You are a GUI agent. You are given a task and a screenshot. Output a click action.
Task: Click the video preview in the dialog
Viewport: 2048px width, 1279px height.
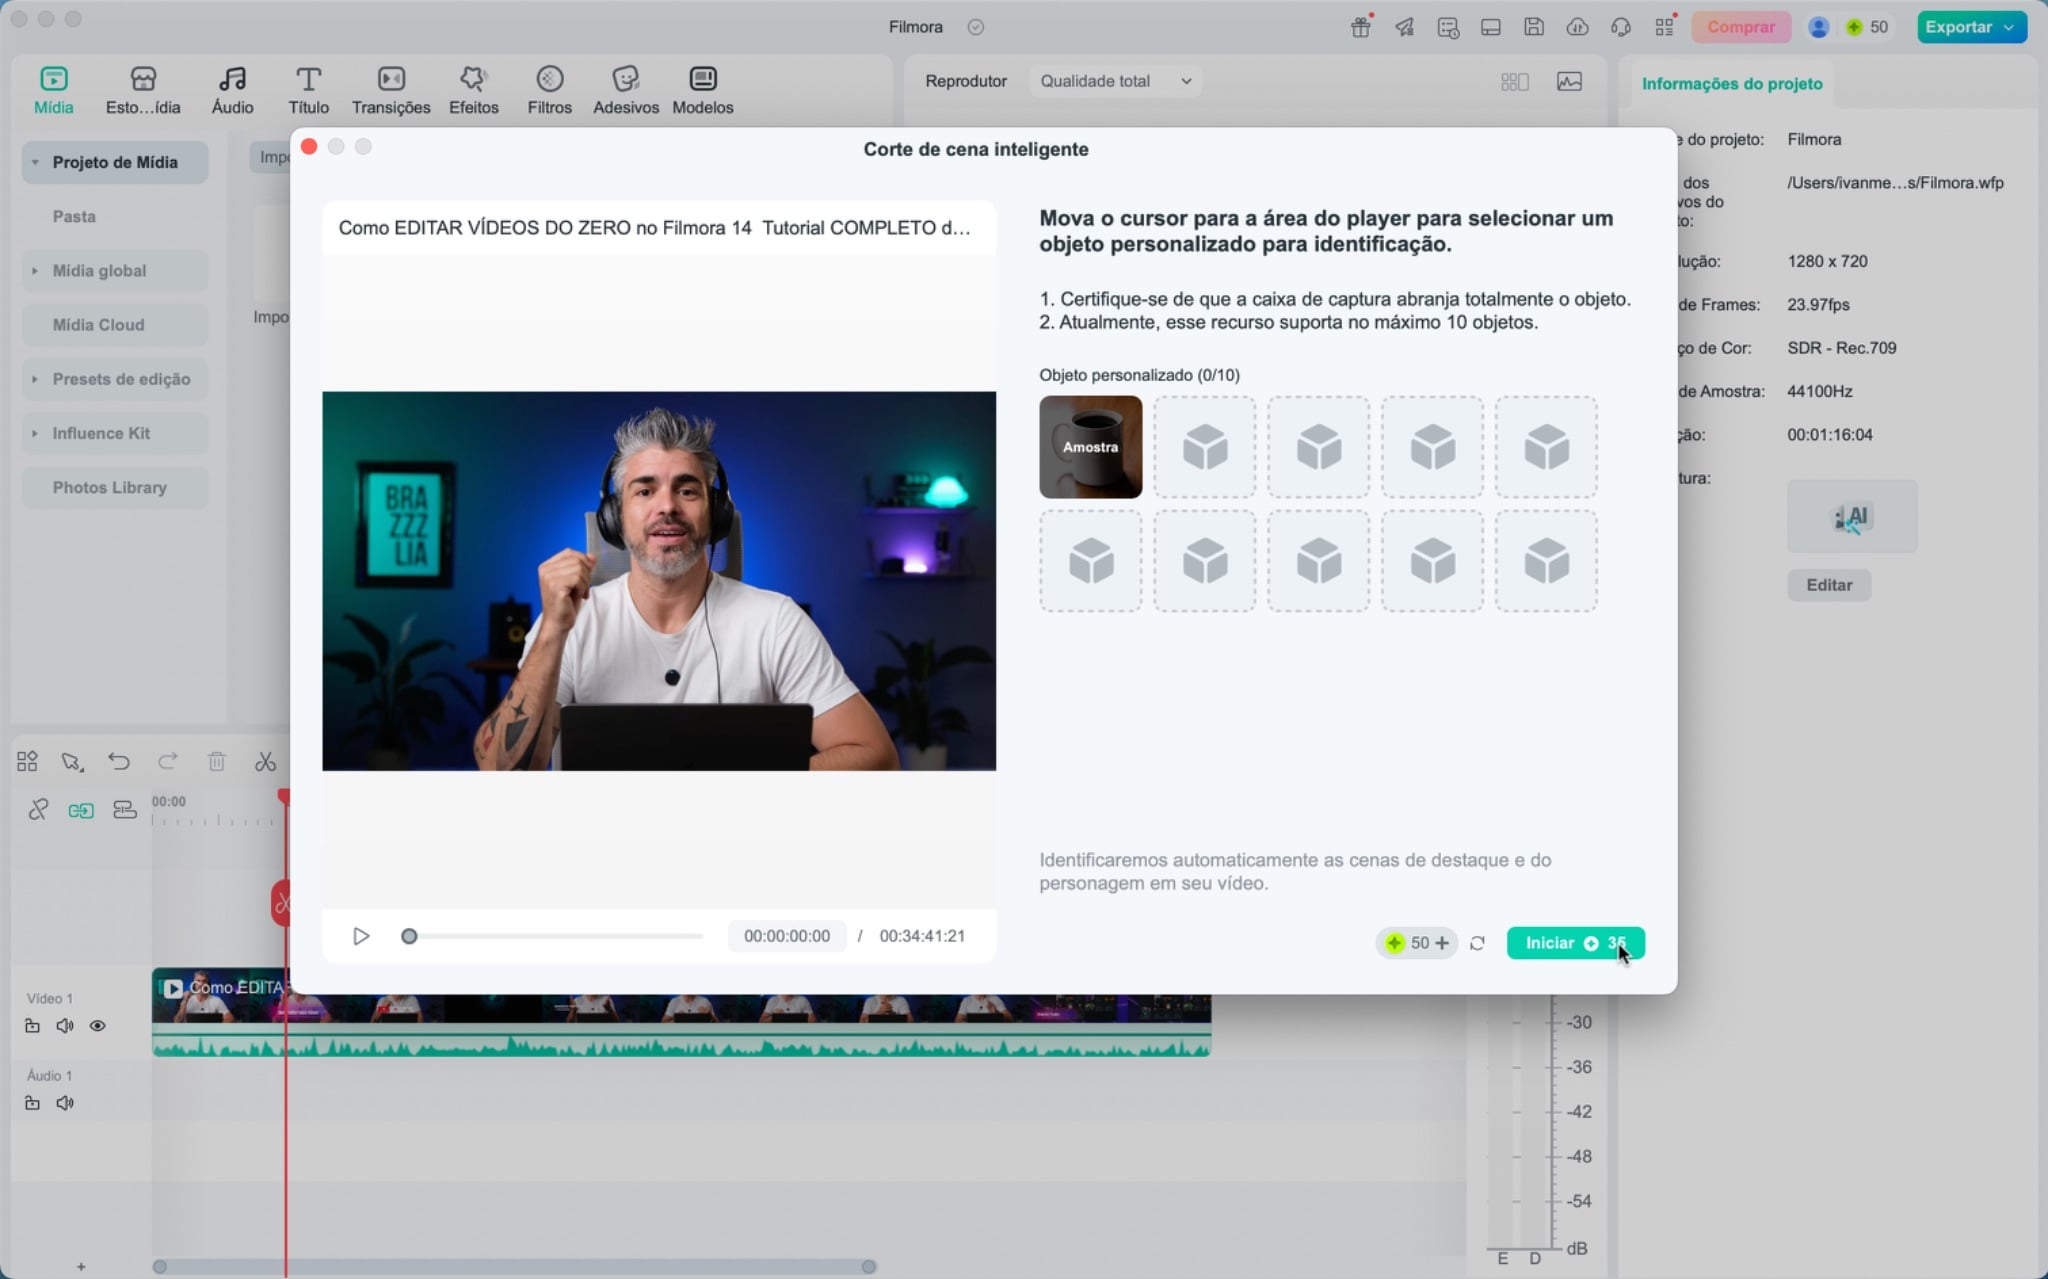point(659,581)
